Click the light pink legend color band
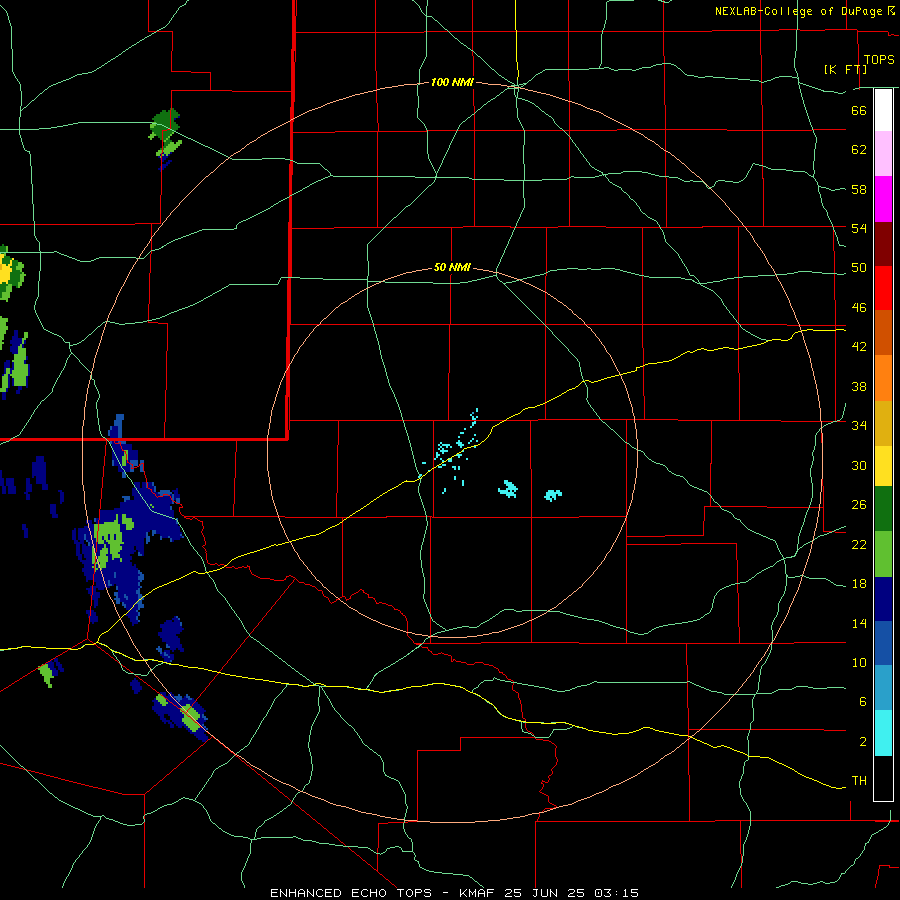This screenshot has height=900, width=900. pos(883,153)
